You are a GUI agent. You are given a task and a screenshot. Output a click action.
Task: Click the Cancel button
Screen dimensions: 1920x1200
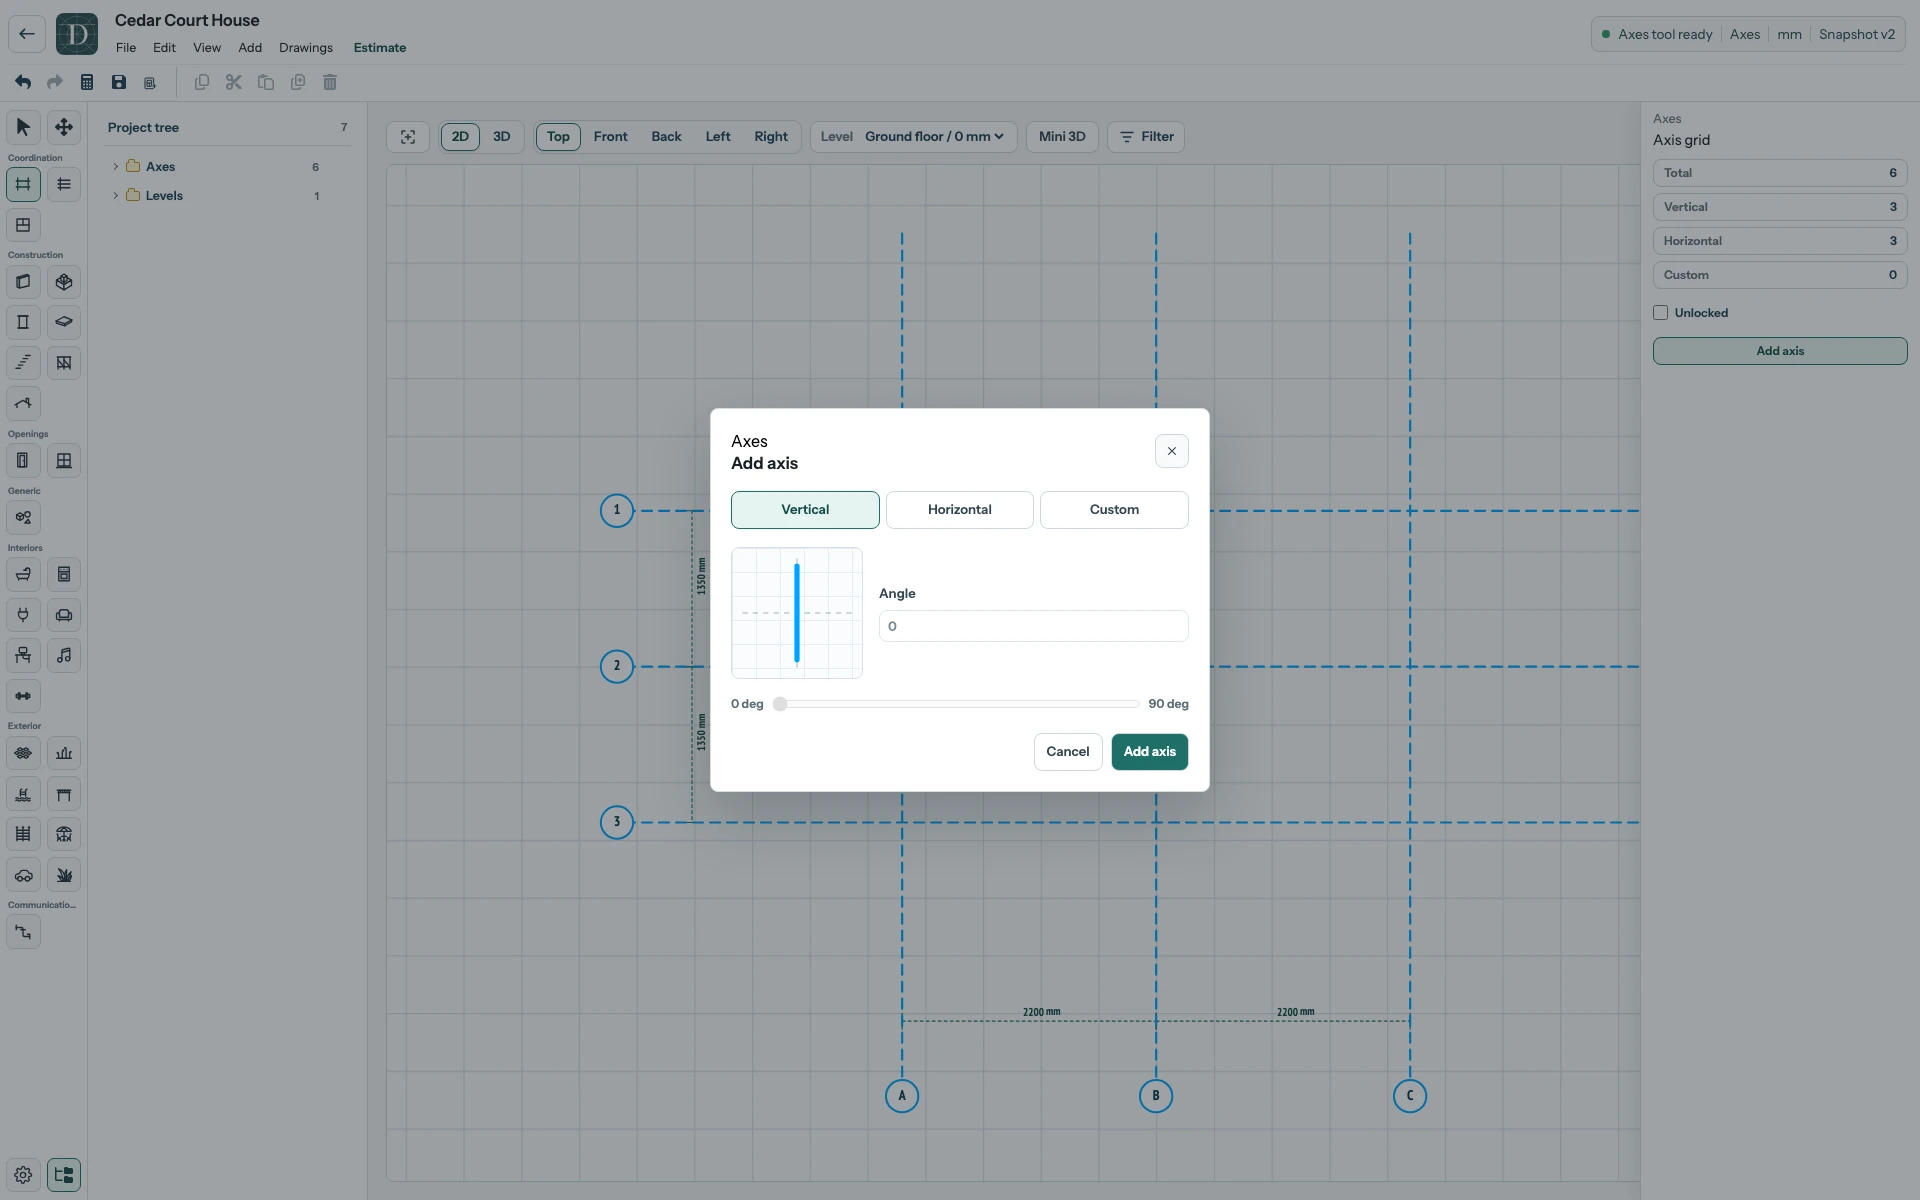1068,752
